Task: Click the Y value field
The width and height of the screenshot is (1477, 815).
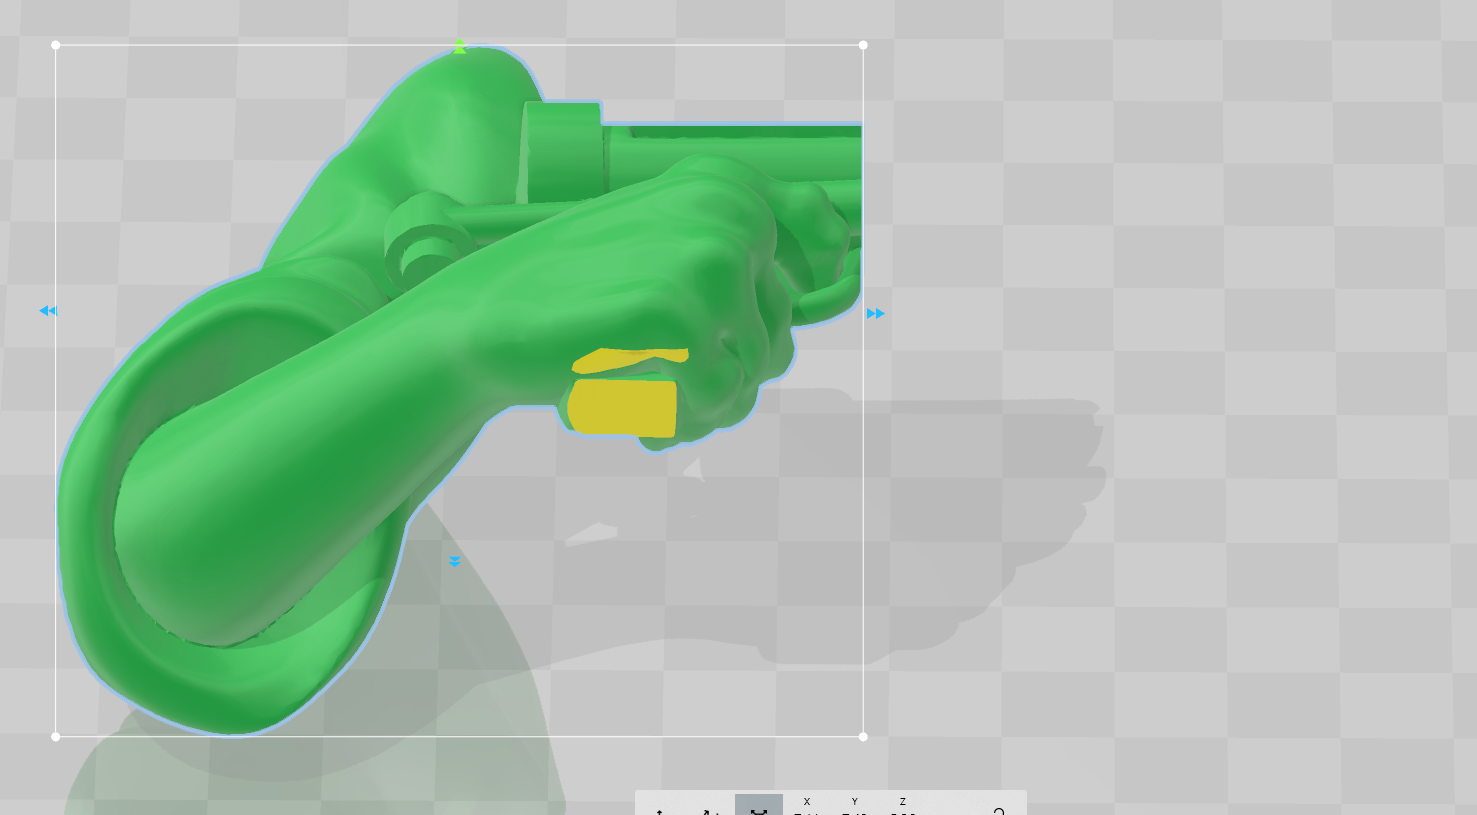Action: (x=854, y=812)
